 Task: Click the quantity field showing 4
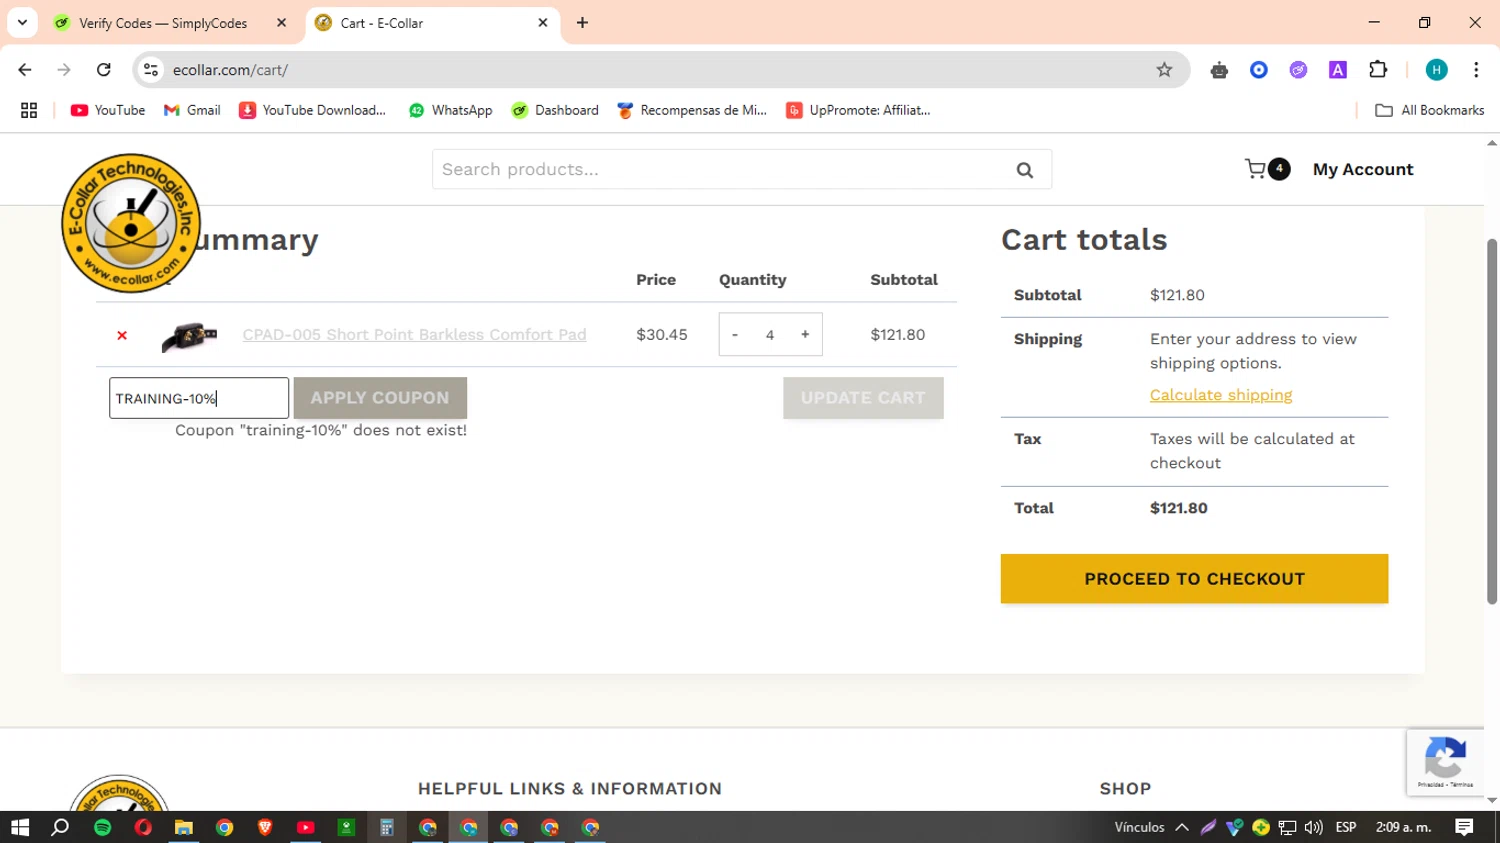770,335
